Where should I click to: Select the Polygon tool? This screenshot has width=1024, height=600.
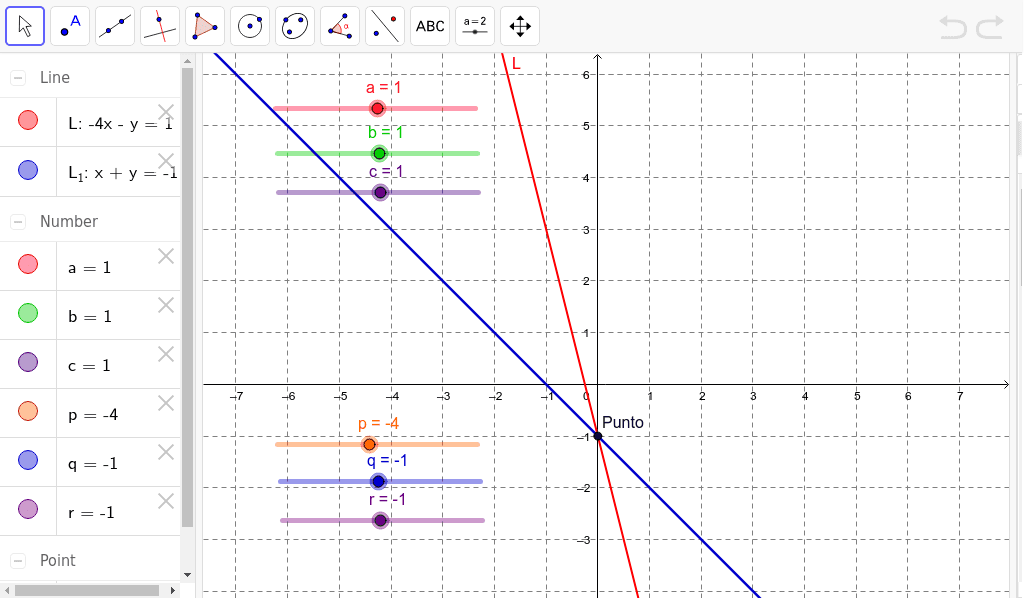(205, 26)
